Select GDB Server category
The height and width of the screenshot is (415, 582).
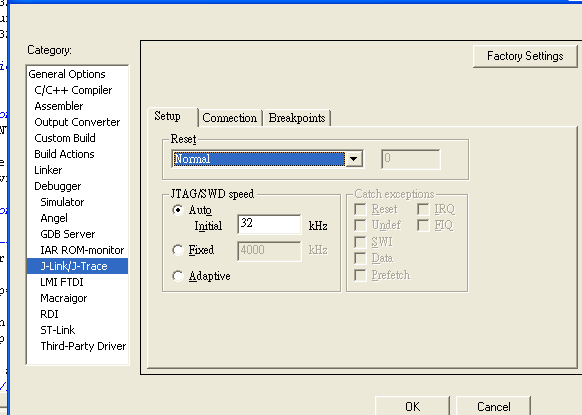68,234
